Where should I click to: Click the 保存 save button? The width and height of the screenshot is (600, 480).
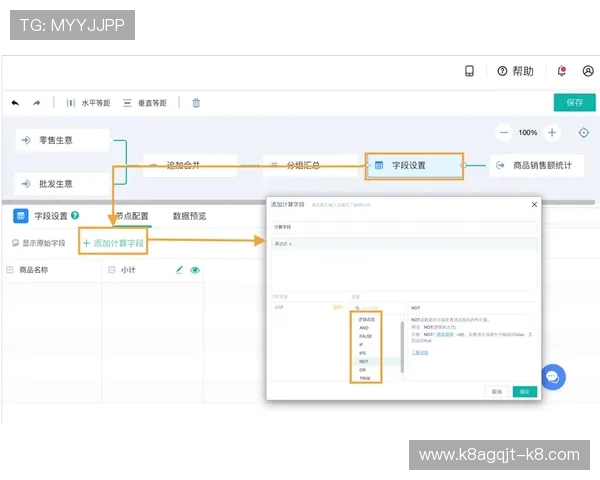point(574,103)
